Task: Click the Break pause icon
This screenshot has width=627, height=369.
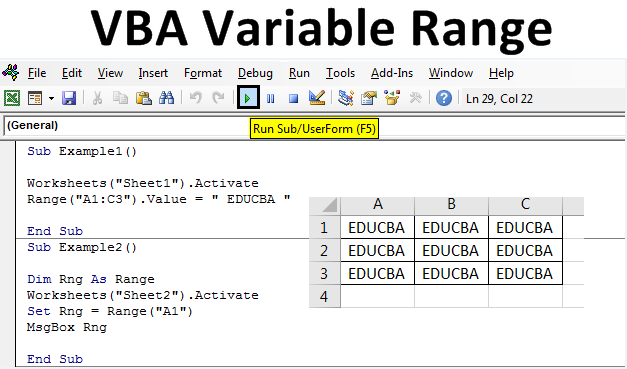Action: [x=271, y=98]
